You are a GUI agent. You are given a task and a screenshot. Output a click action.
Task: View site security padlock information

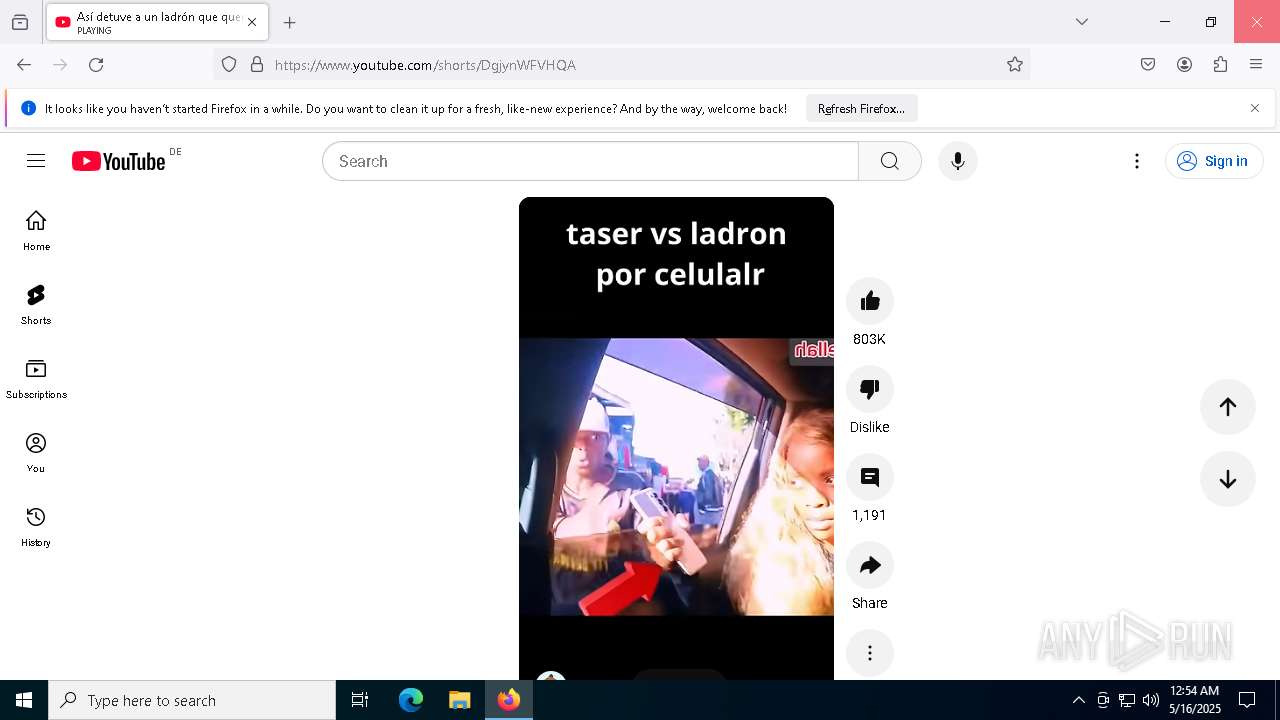tap(257, 65)
